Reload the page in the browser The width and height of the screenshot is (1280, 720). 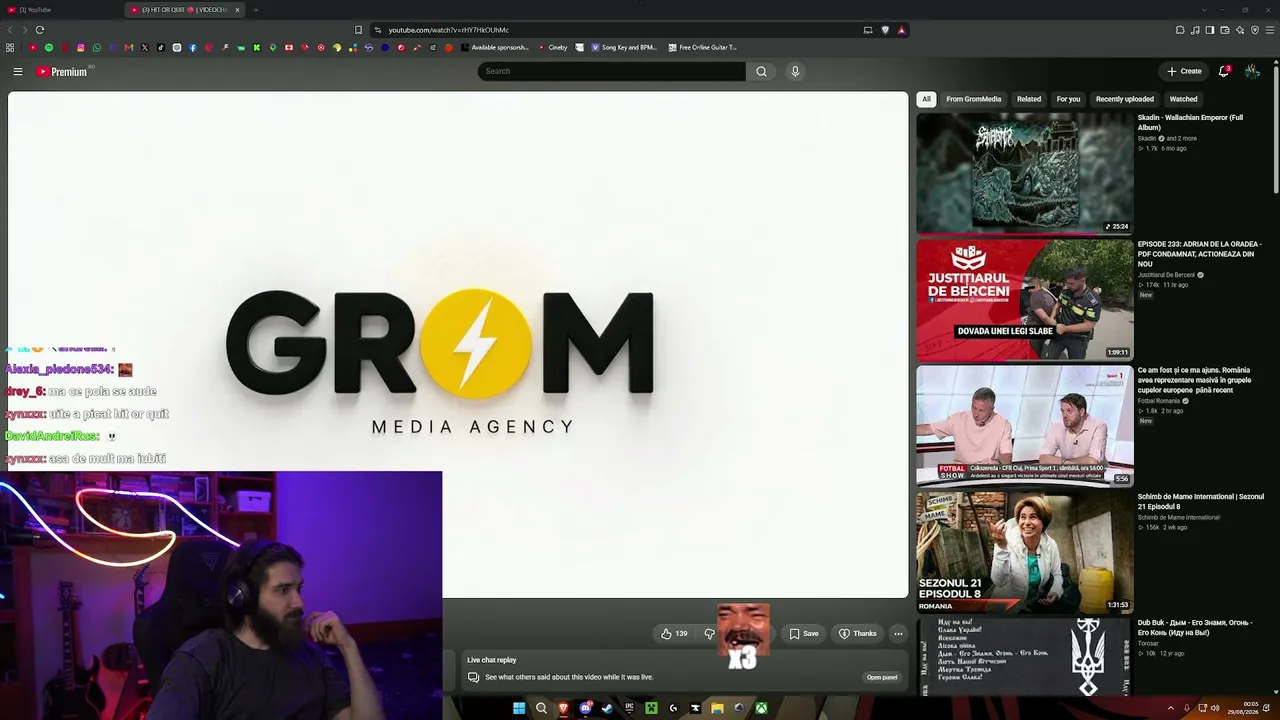[39, 30]
